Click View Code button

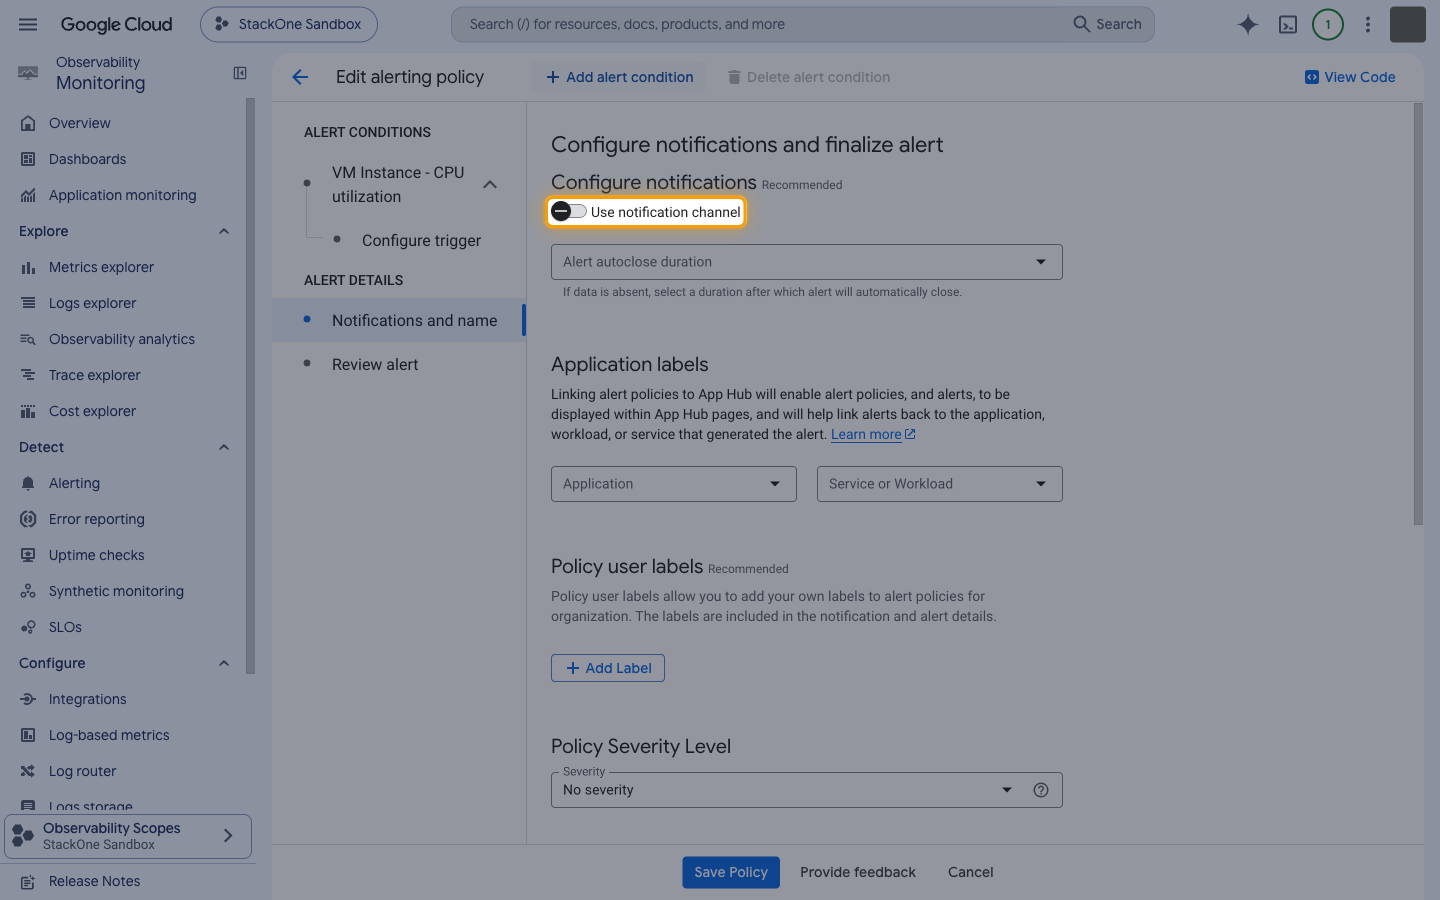1350,77
